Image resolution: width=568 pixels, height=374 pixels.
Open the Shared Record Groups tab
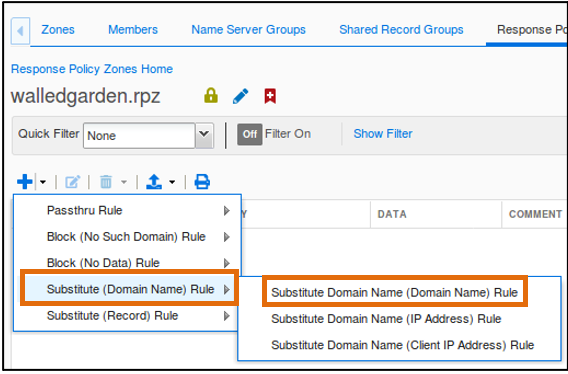(401, 30)
